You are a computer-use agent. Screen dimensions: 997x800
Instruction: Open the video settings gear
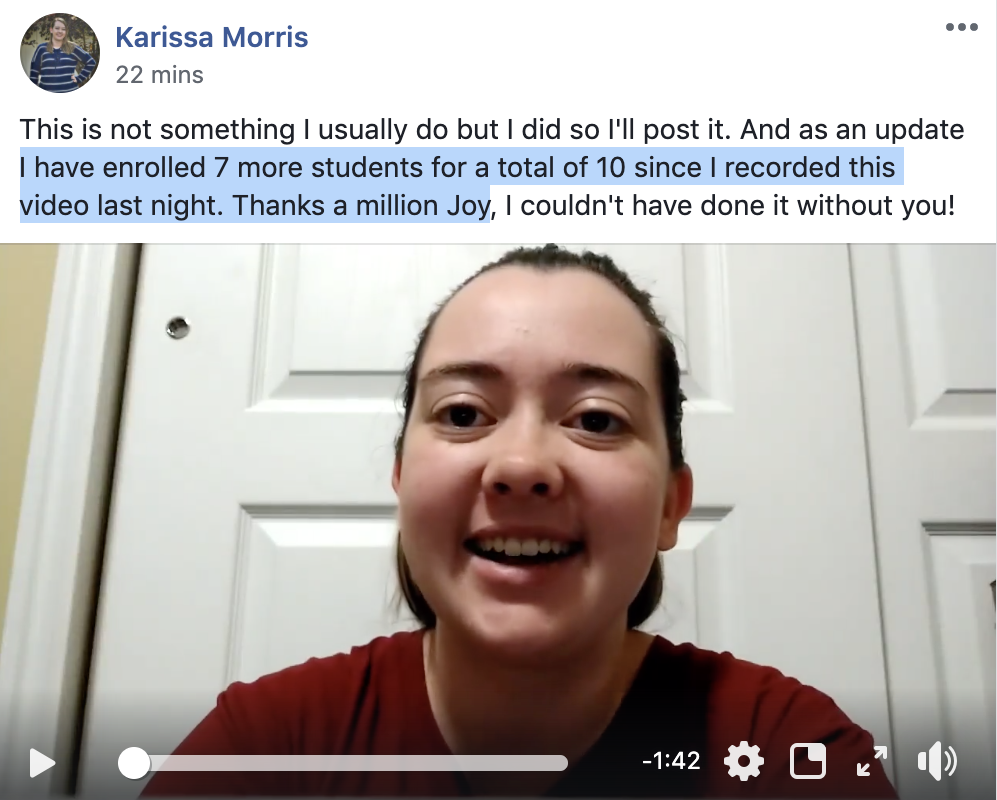[x=743, y=761]
